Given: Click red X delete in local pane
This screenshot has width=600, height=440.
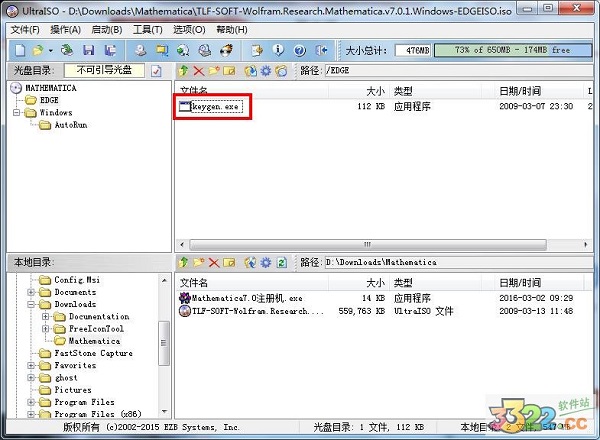Looking at the screenshot, I should pyautogui.click(x=214, y=262).
